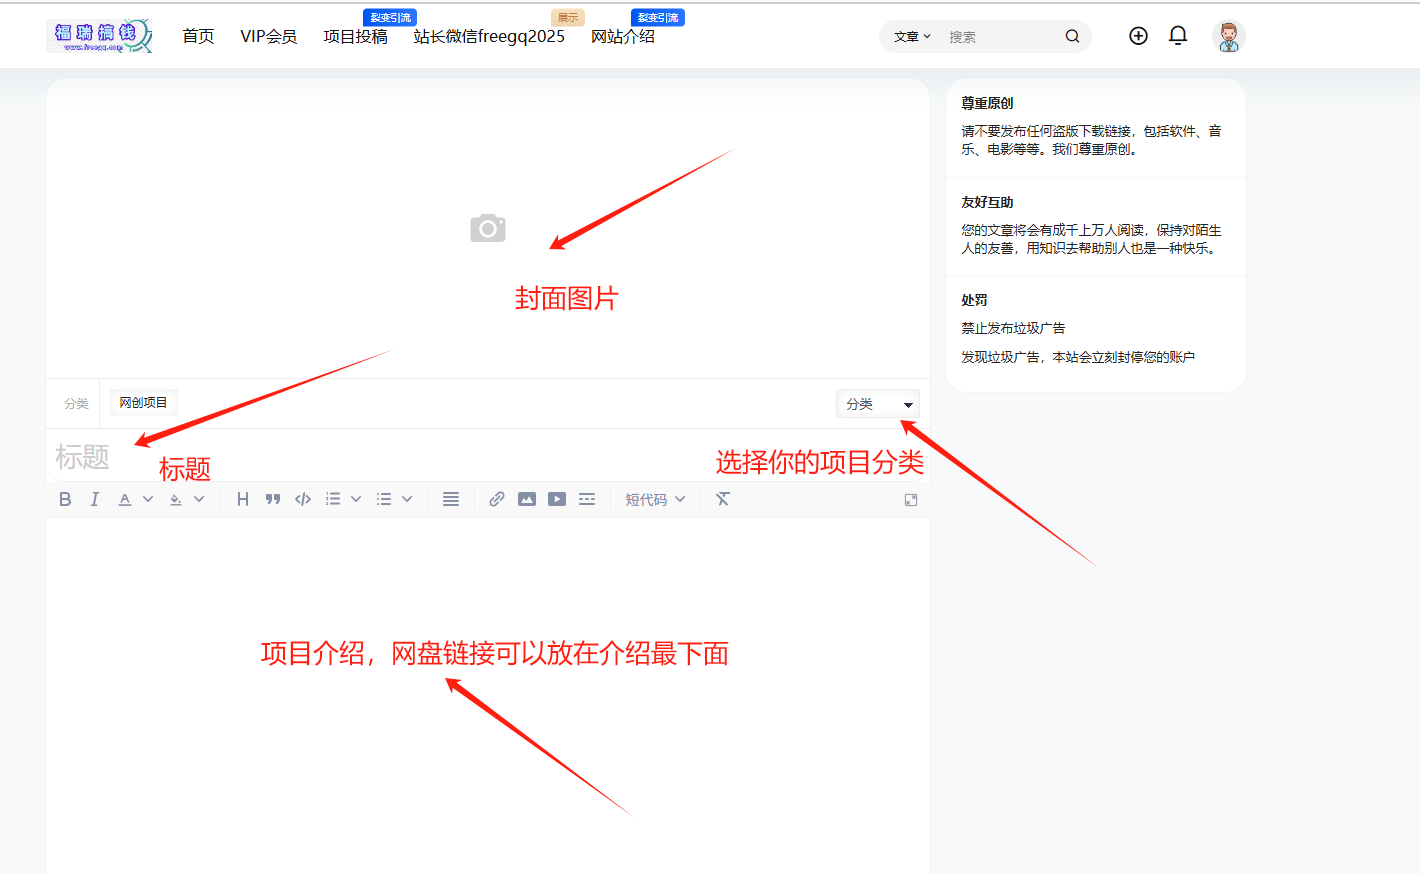1420x874 pixels.
Task: Toggle bold formatting in the editor
Action: coord(65,499)
